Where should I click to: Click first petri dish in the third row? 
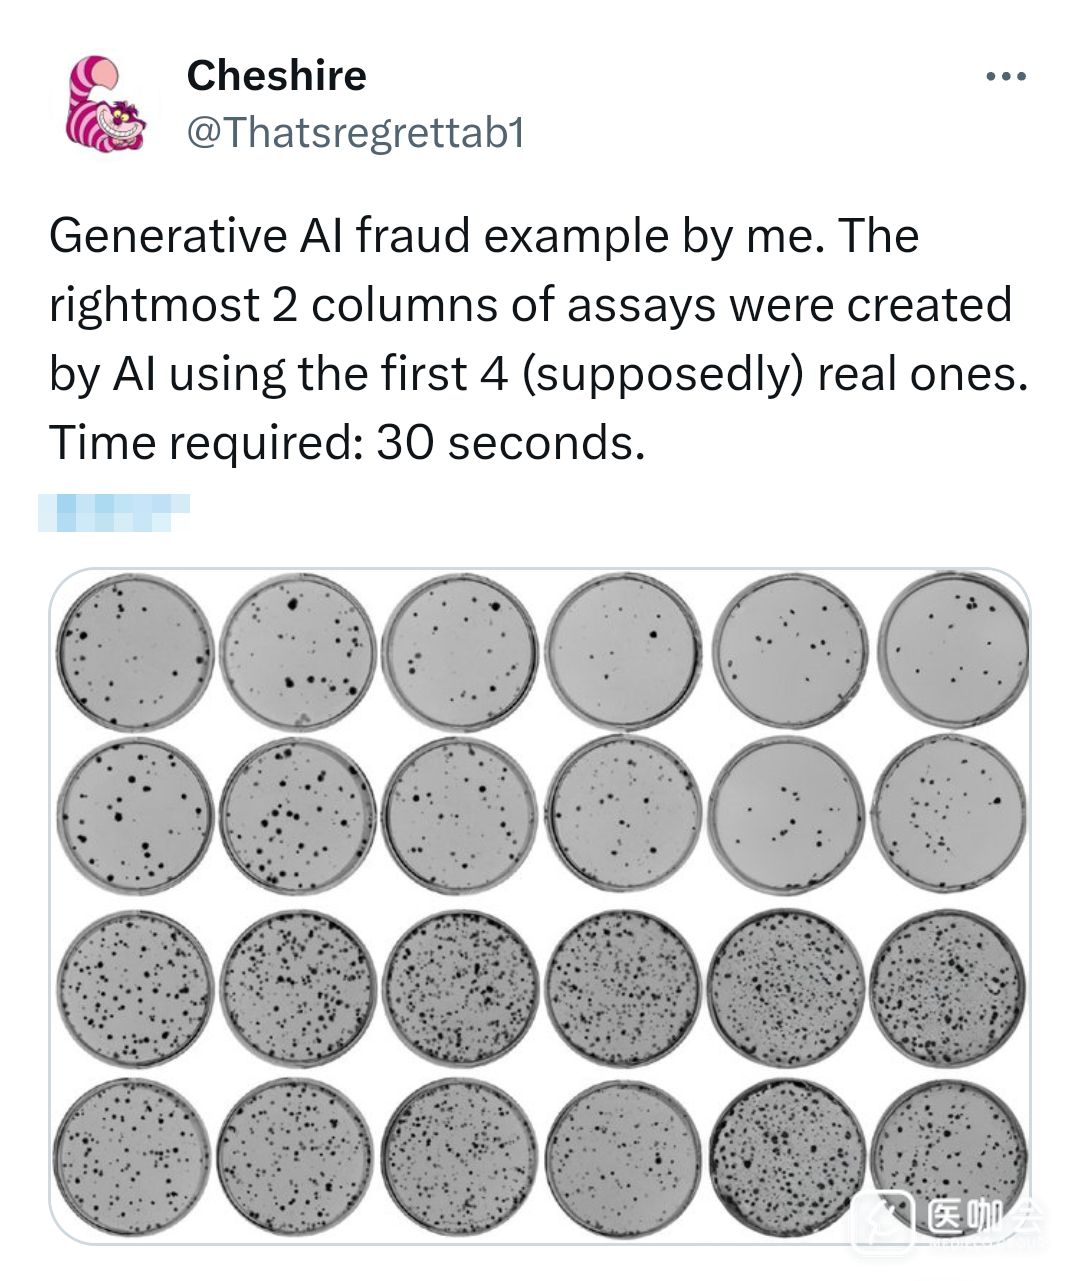coord(135,988)
